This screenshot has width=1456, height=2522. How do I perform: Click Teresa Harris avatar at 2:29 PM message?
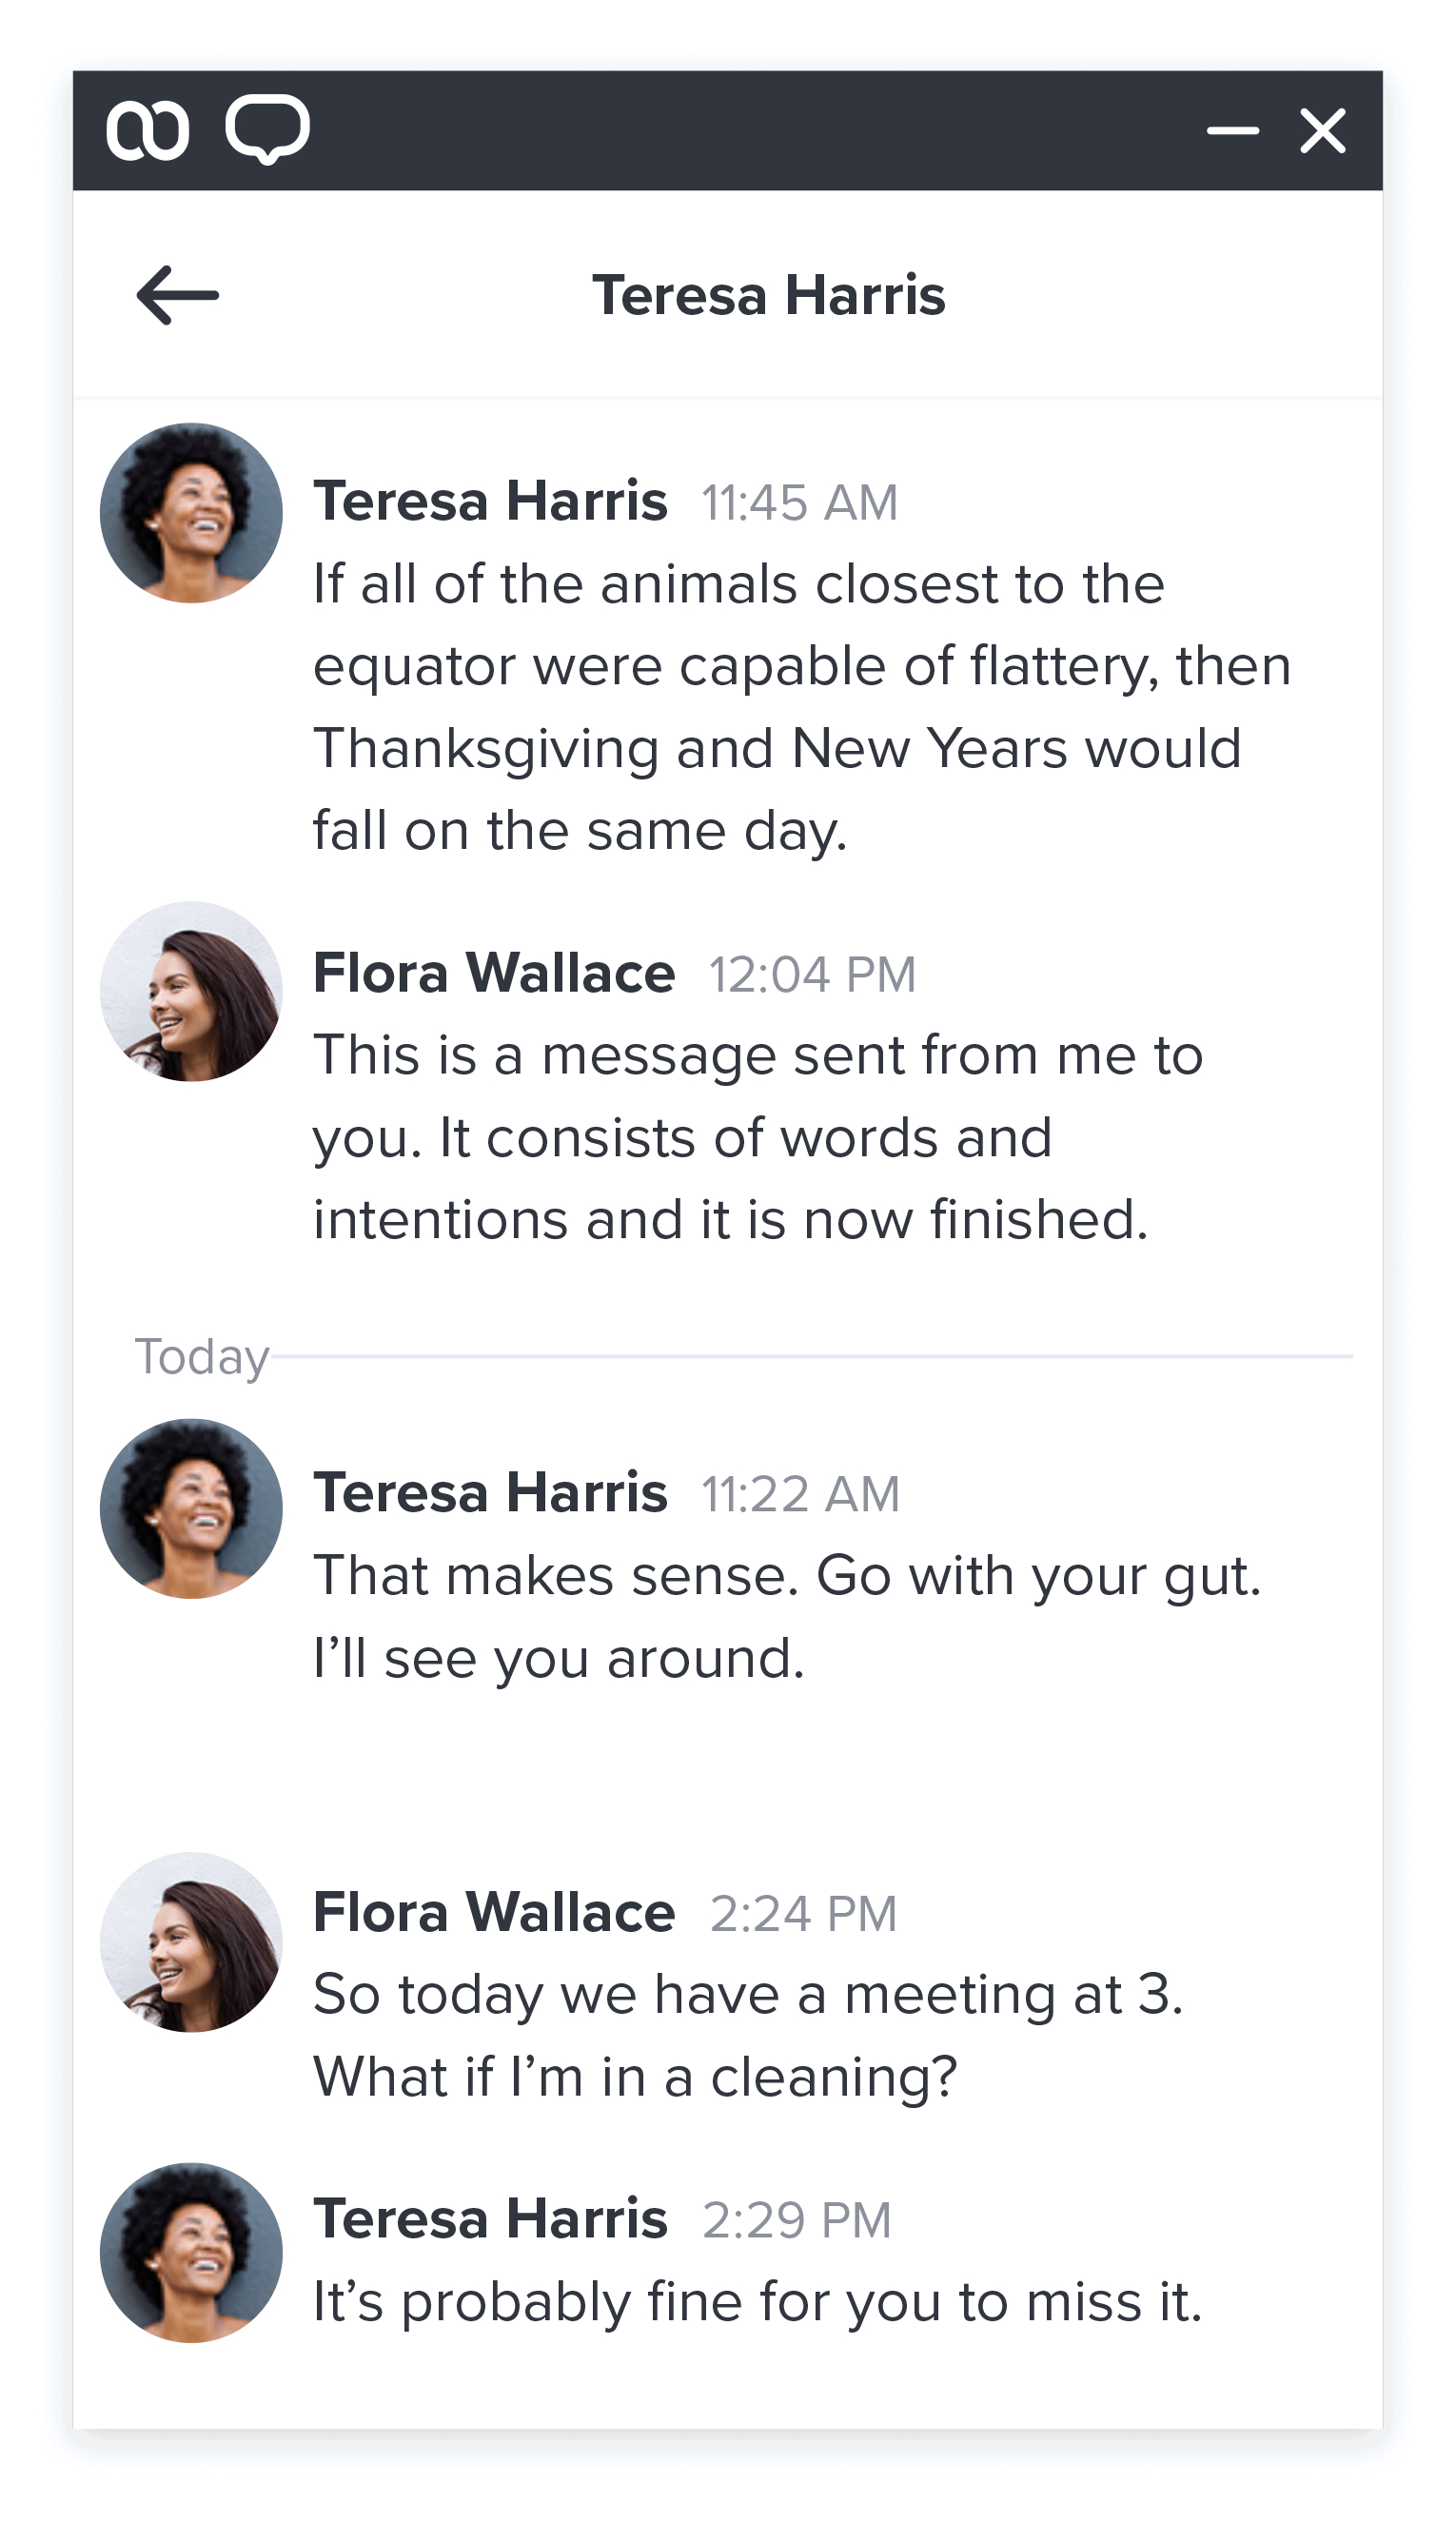pyautogui.click(x=191, y=2252)
